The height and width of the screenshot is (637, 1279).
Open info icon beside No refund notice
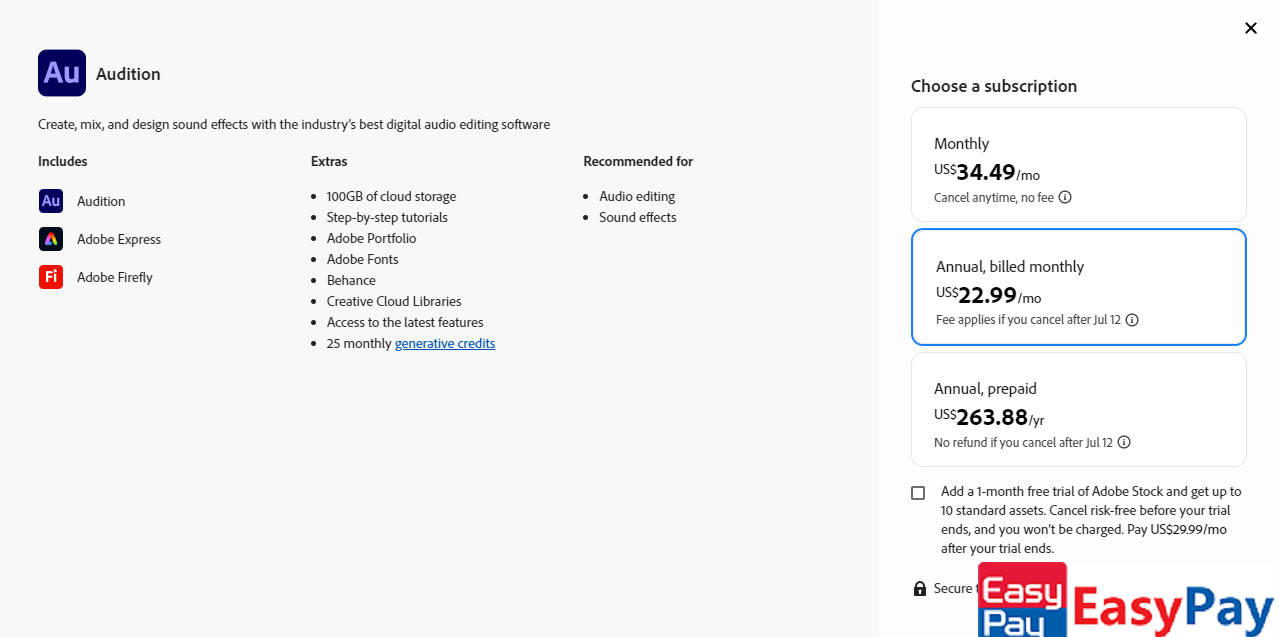tap(1124, 442)
